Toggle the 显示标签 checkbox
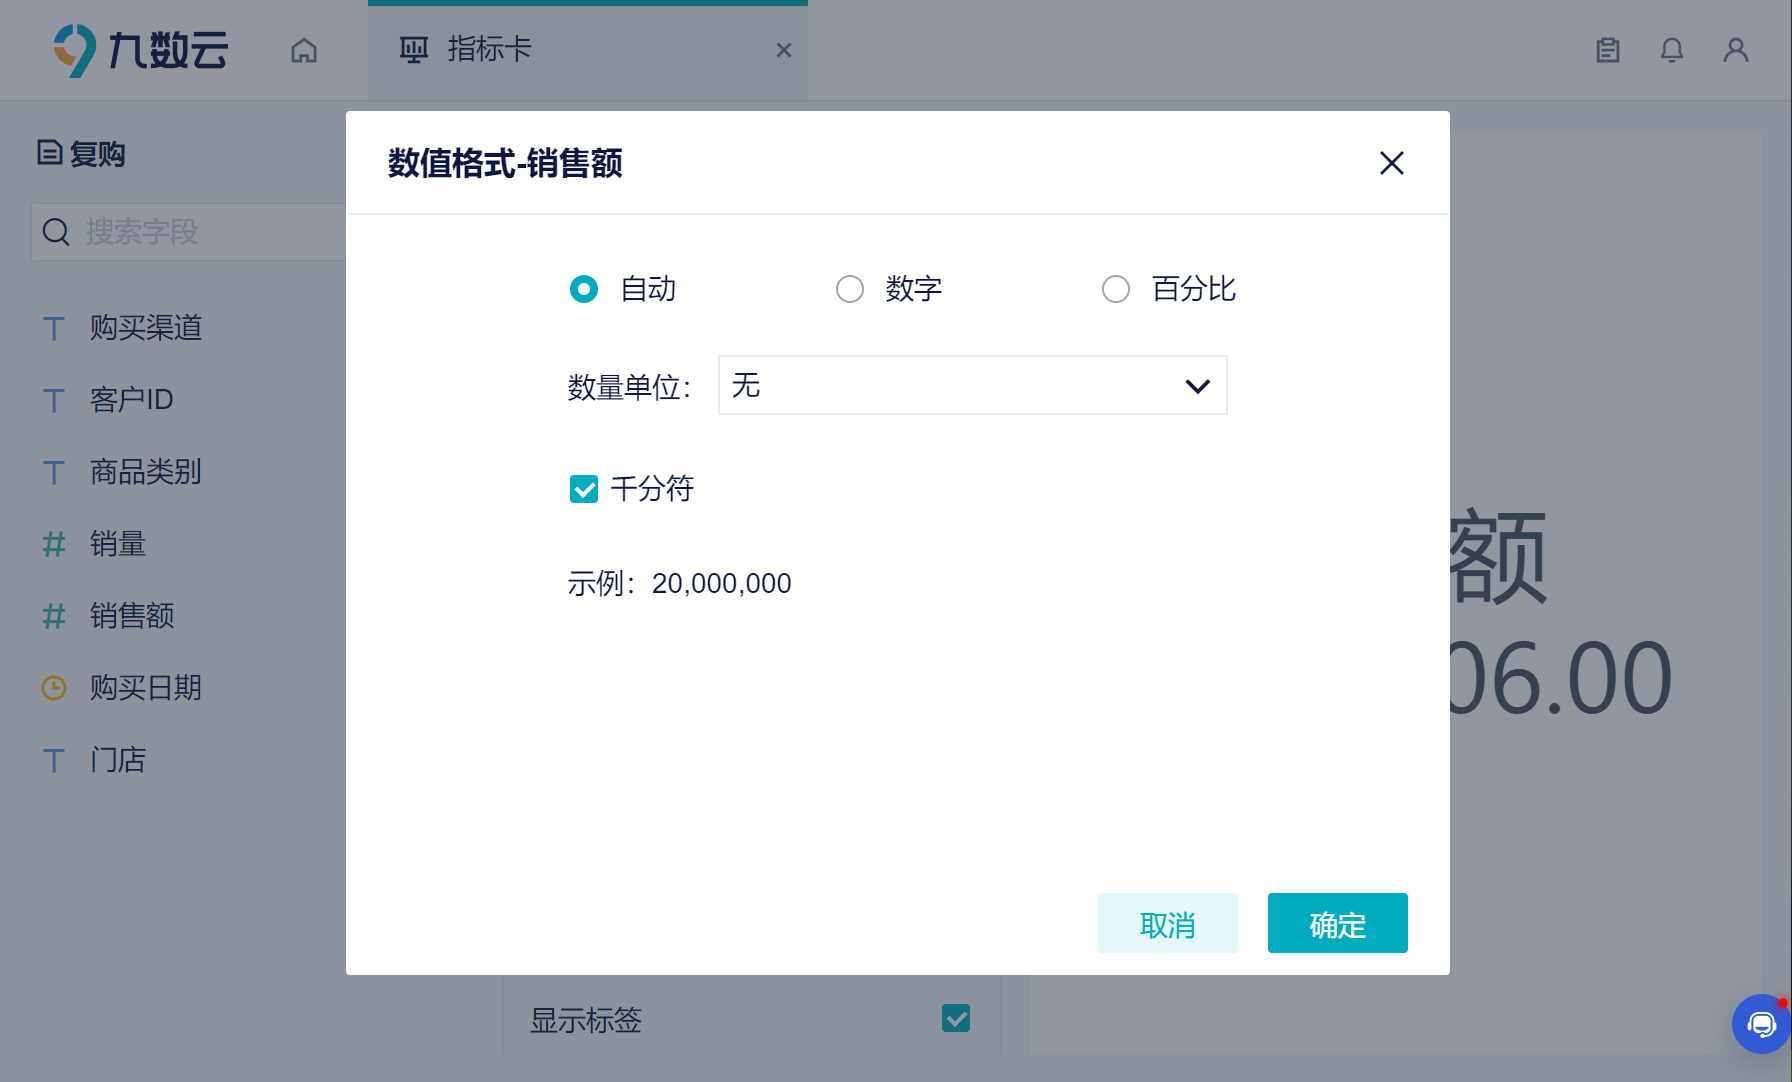The width and height of the screenshot is (1792, 1082). [956, 1018]
